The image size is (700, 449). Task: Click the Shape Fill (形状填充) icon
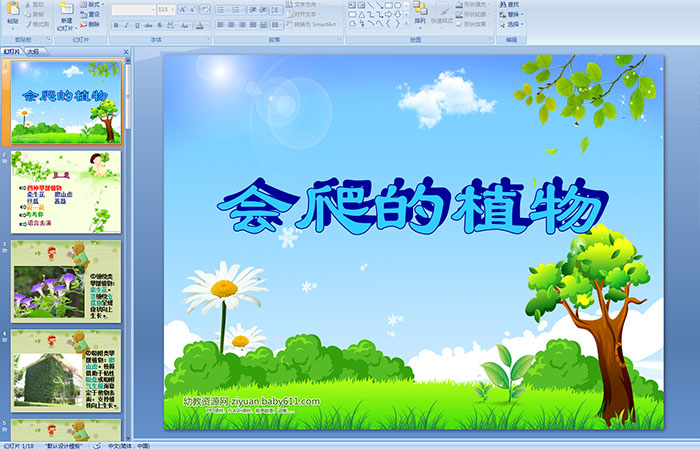click(466, 4)
